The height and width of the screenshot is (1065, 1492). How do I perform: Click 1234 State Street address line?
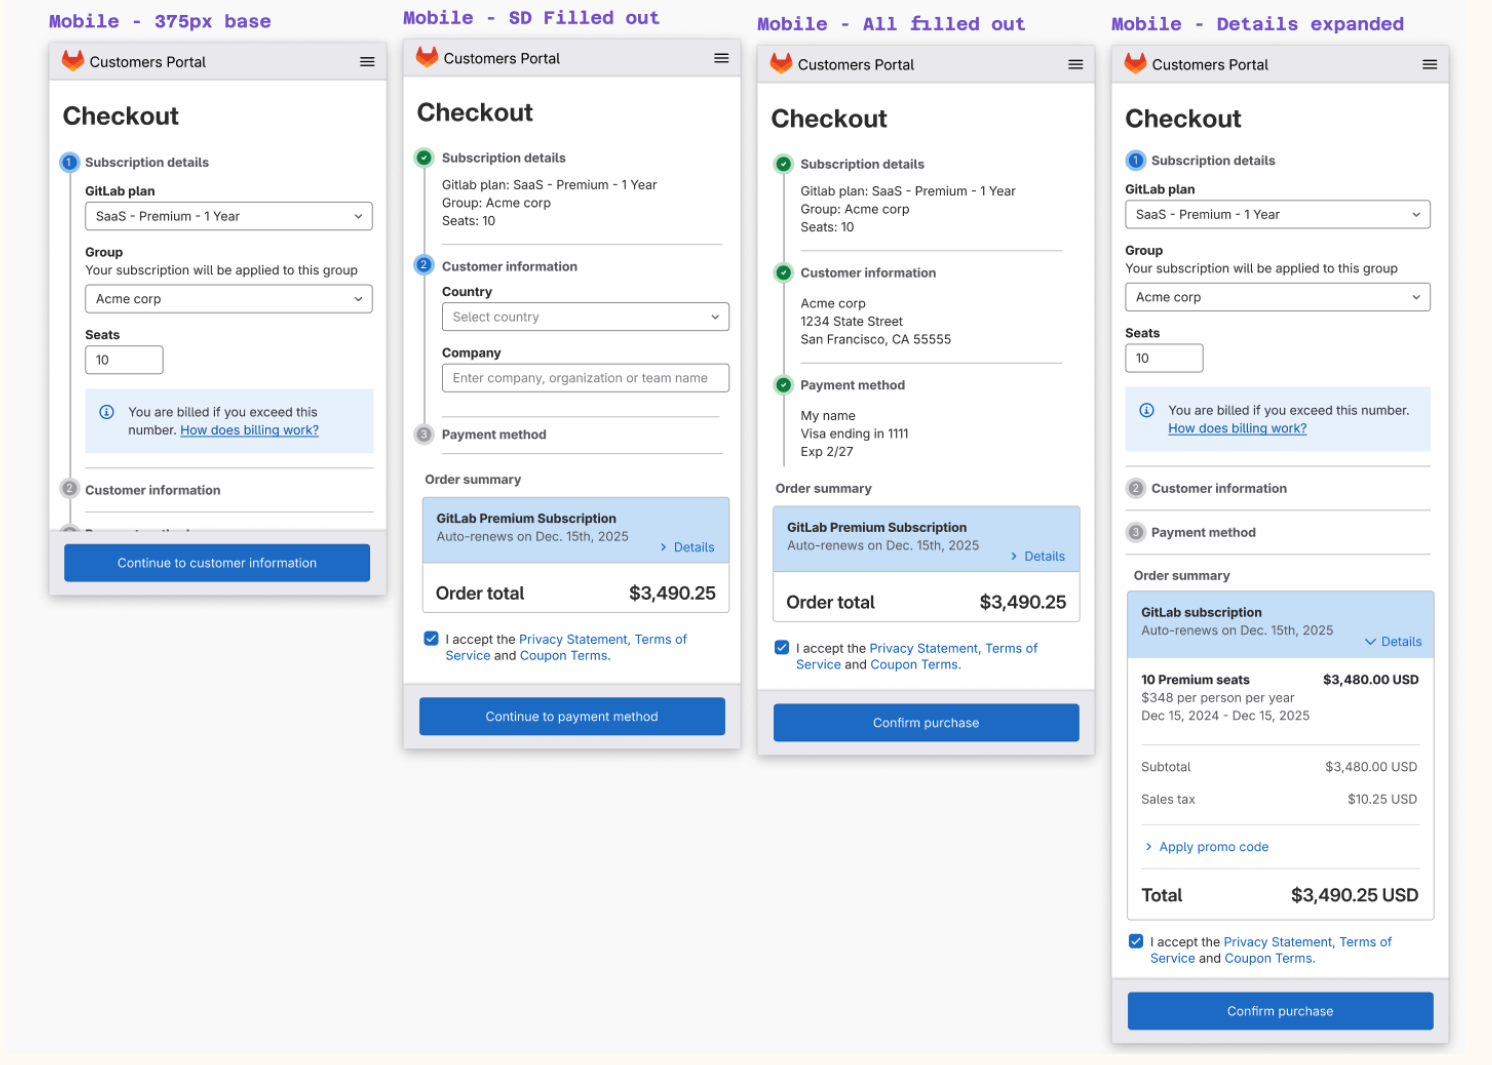click(x=851, y=321)
